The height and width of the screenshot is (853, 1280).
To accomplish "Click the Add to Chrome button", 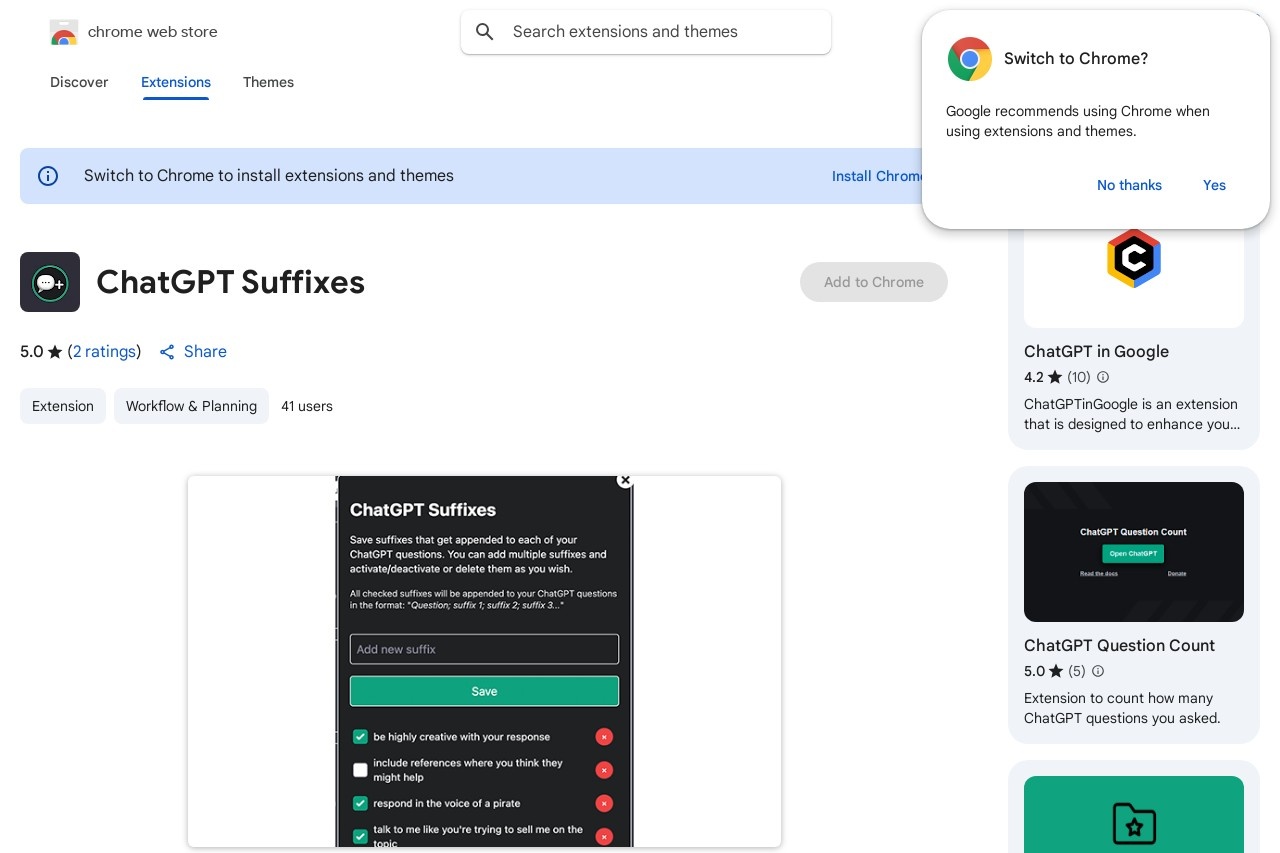I will coord(874,282).
